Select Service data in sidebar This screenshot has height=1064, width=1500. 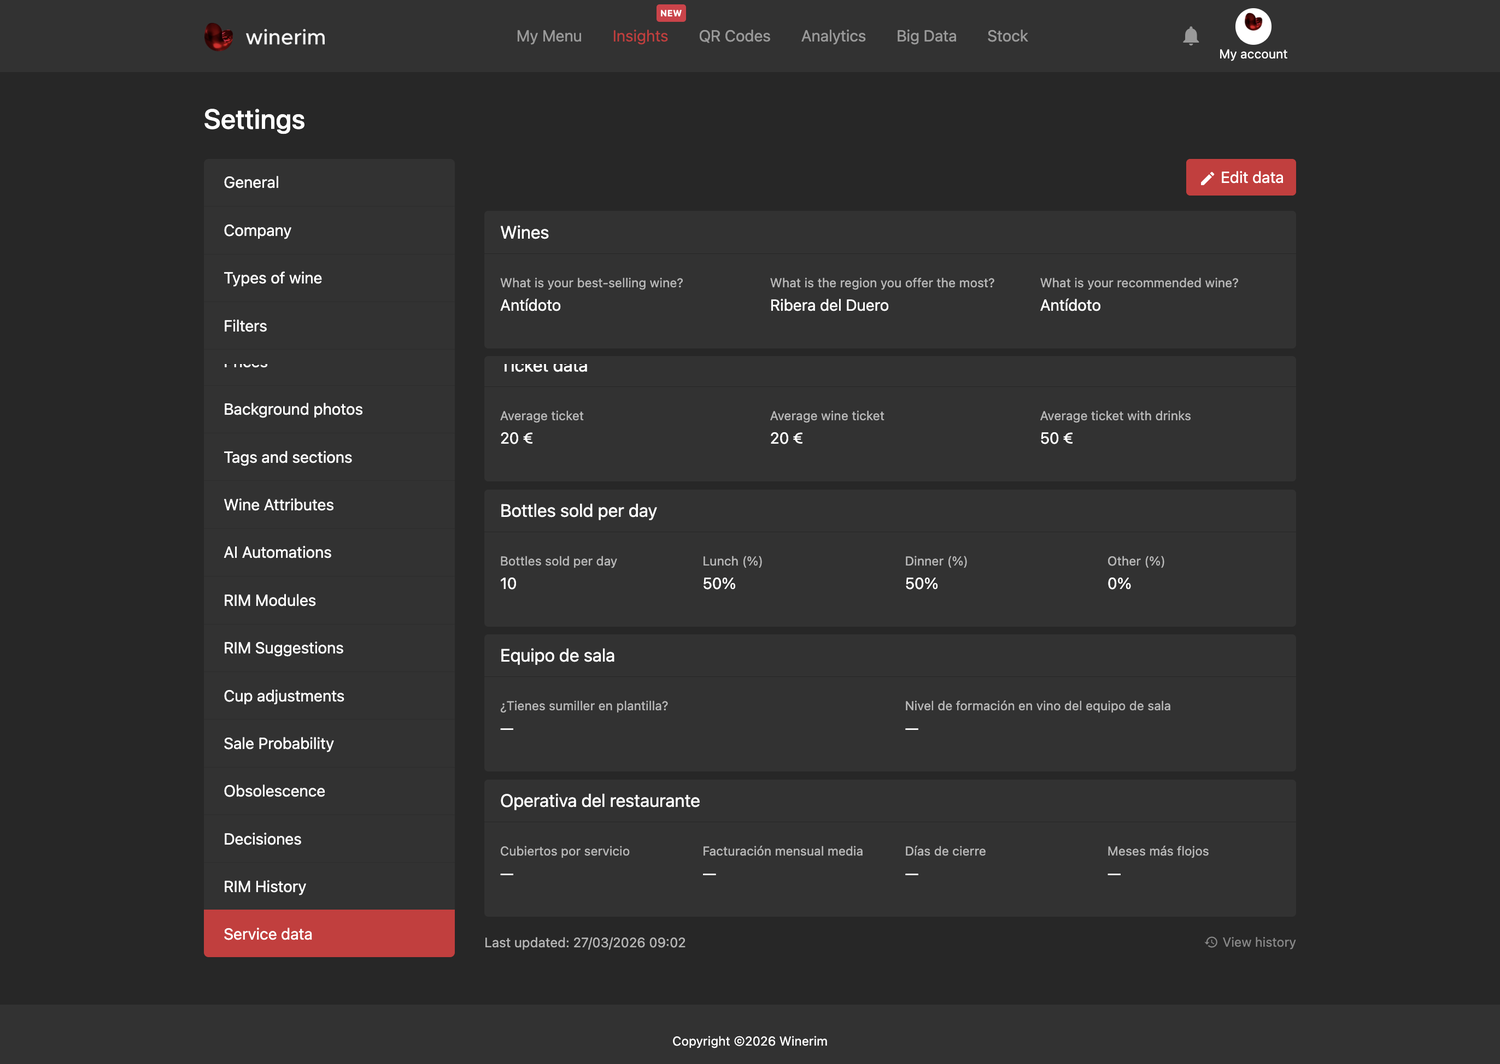pos(329,934)
